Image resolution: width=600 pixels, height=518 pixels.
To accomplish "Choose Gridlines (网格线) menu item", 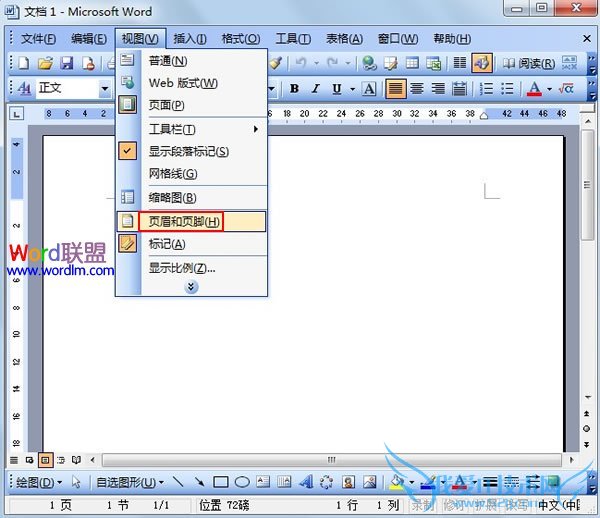I will 192,174.
